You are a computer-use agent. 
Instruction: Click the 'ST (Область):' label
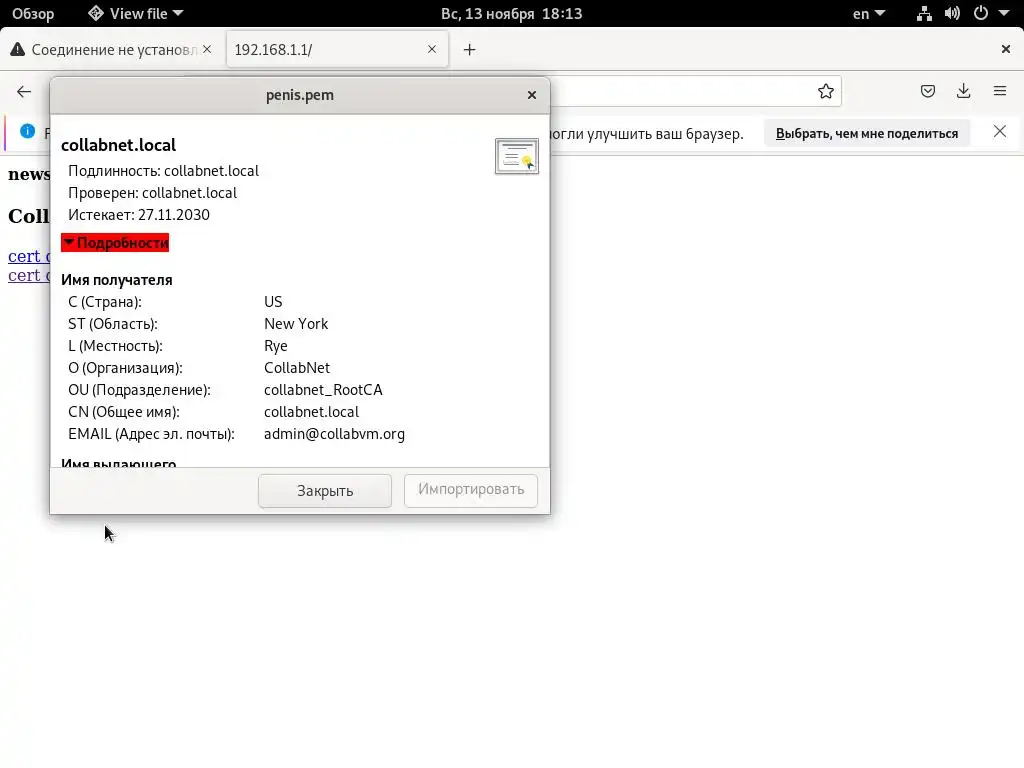point(112,324)
